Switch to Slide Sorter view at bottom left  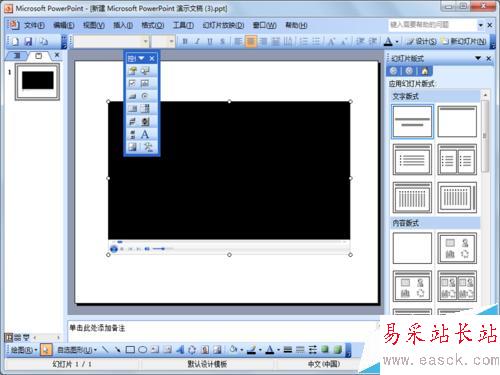click(x=17, y=337)
